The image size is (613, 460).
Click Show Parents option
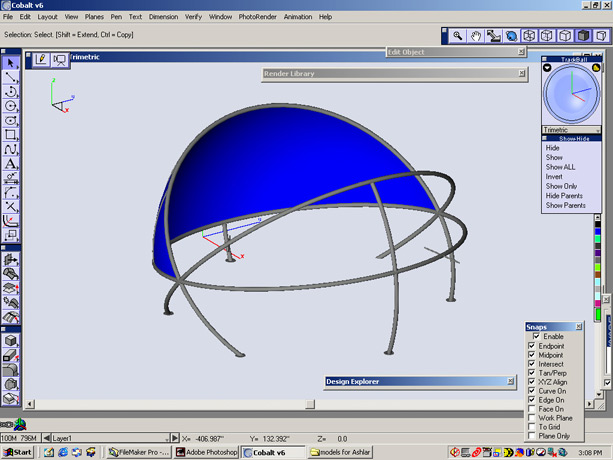click(x=566, y=205)
